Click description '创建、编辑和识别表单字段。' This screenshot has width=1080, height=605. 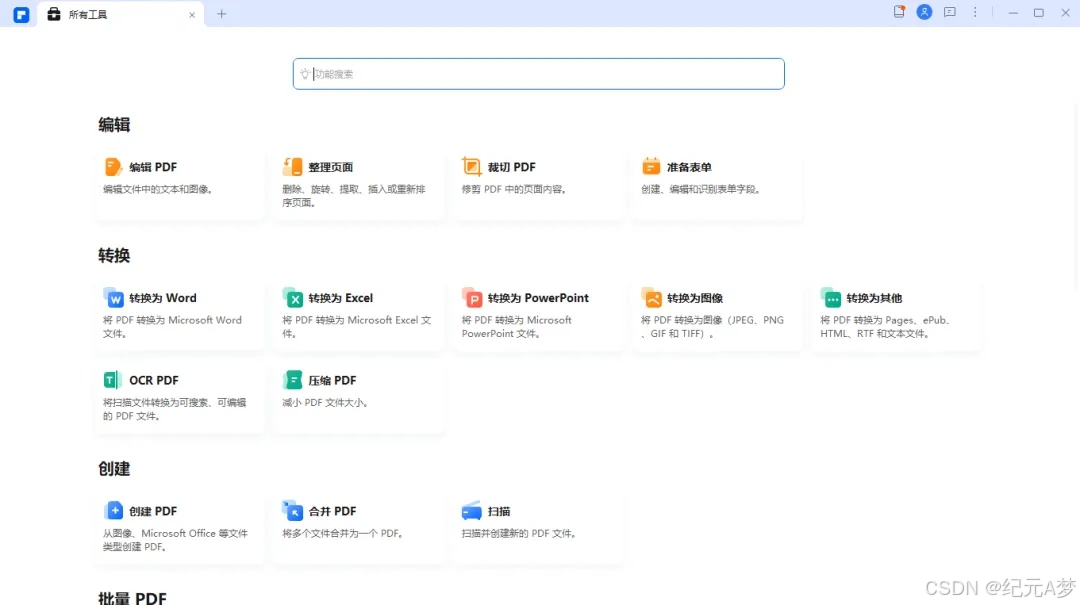[701, 189]
